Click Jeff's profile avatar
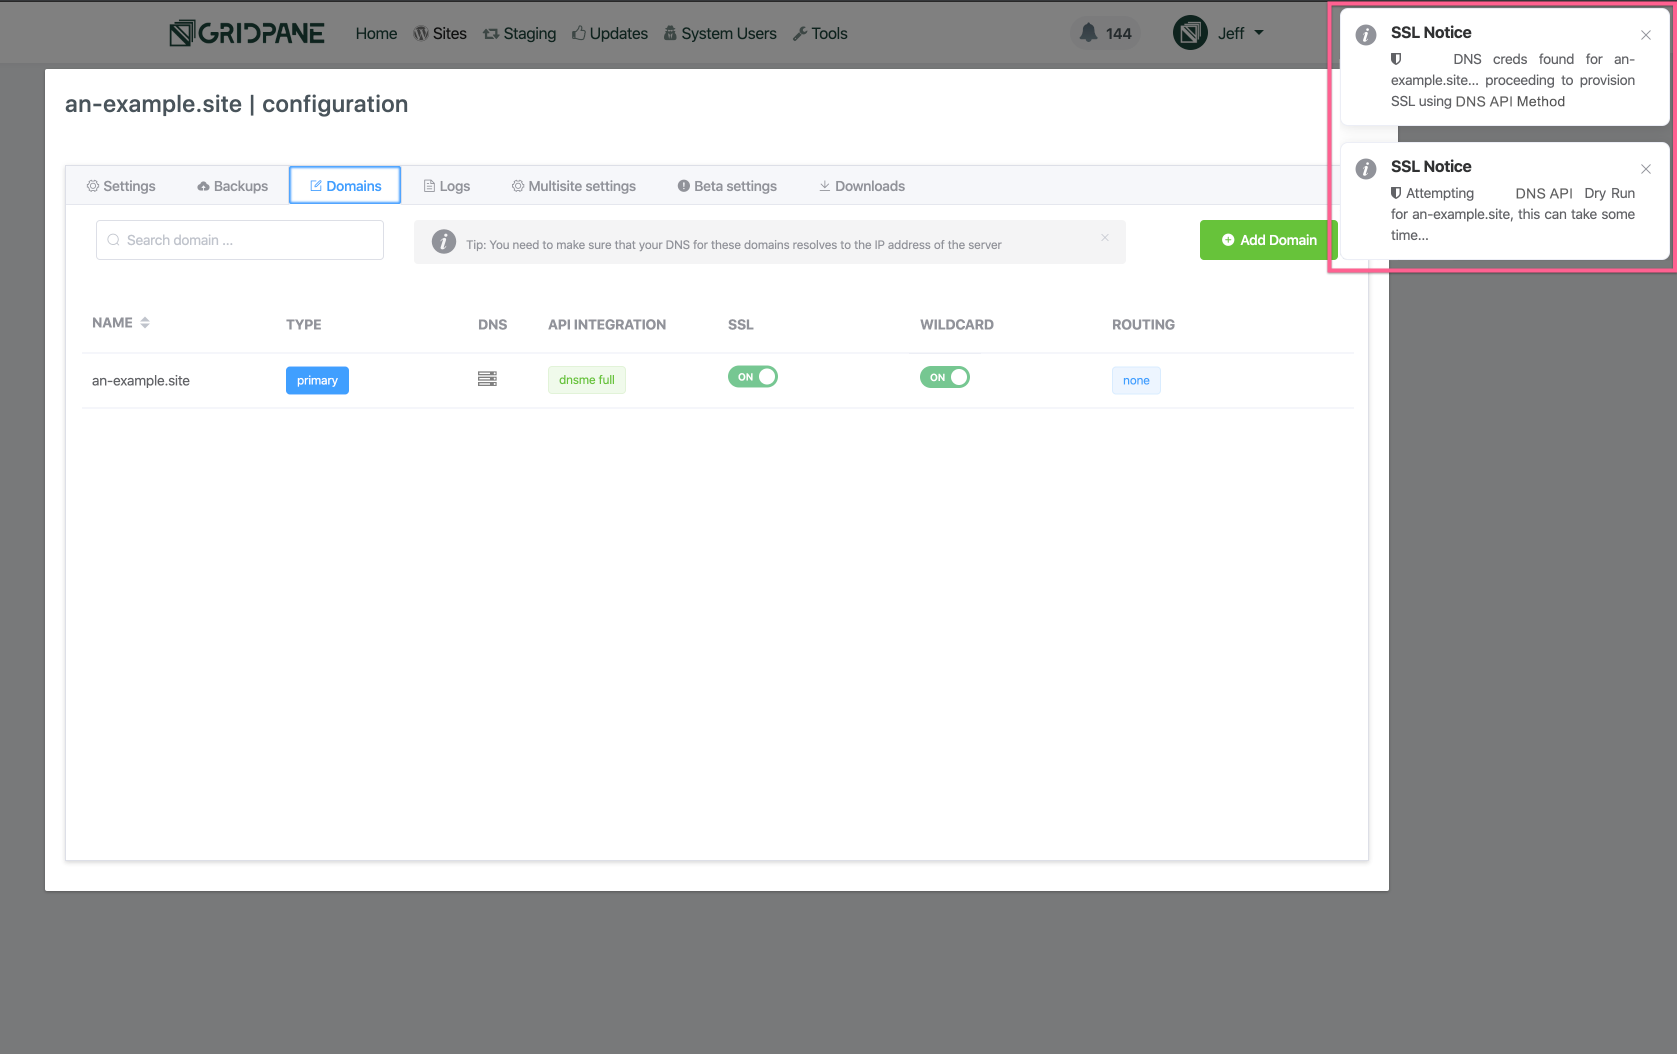 point(1190,33)
